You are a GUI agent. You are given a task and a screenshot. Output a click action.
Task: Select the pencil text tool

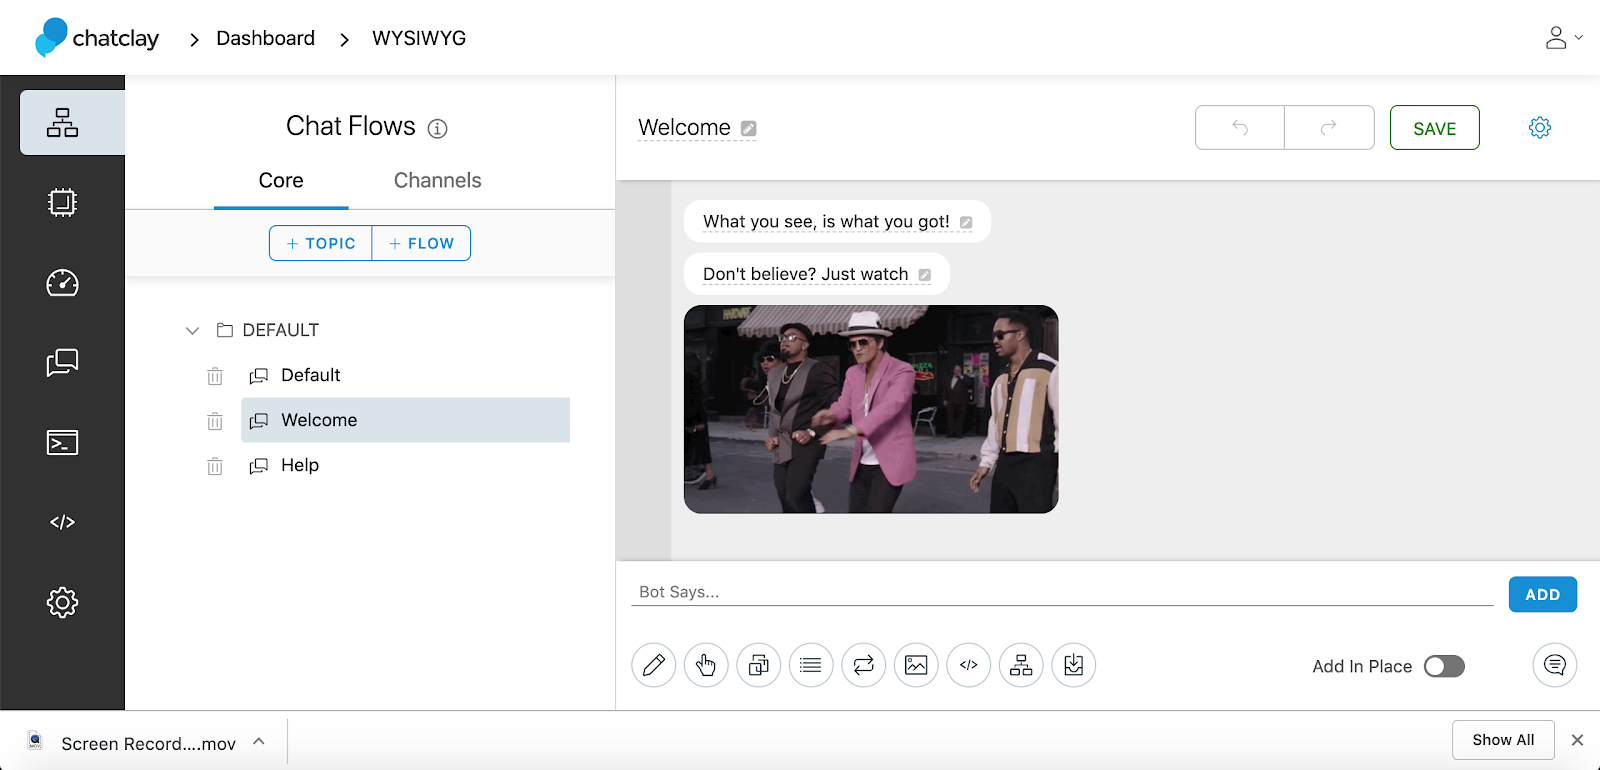tap(654, 665)
